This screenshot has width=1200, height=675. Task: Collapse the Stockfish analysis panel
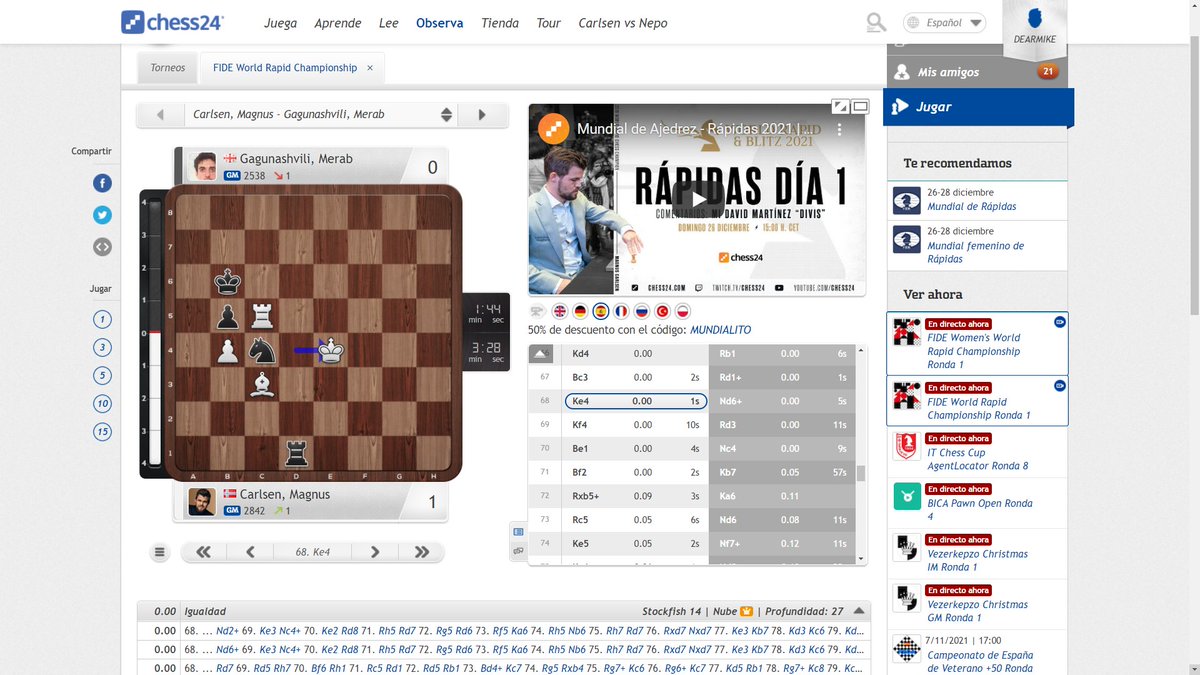coord(860,611)
